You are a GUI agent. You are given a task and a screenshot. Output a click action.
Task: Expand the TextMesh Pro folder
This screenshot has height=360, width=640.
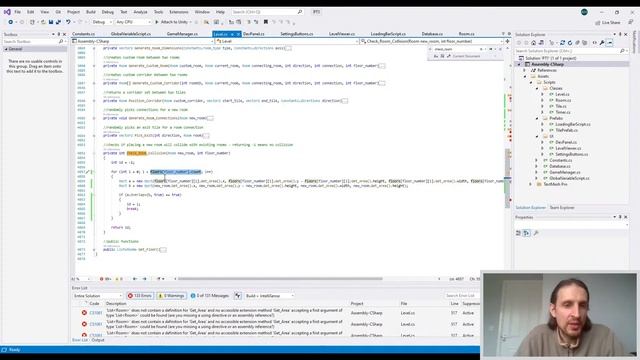531,184
